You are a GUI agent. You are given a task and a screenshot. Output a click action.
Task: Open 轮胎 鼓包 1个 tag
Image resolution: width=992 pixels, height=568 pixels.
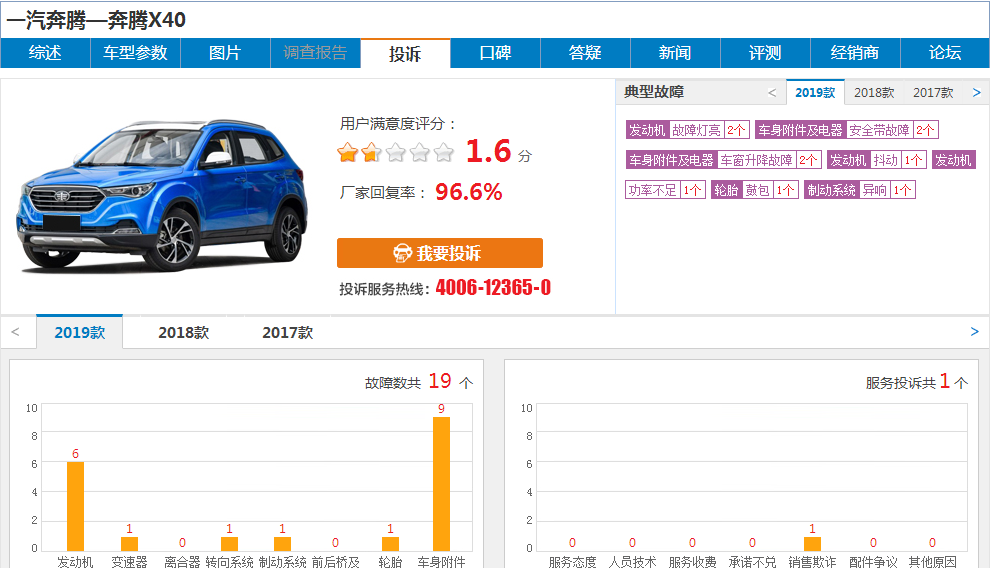tap(755, 190)
